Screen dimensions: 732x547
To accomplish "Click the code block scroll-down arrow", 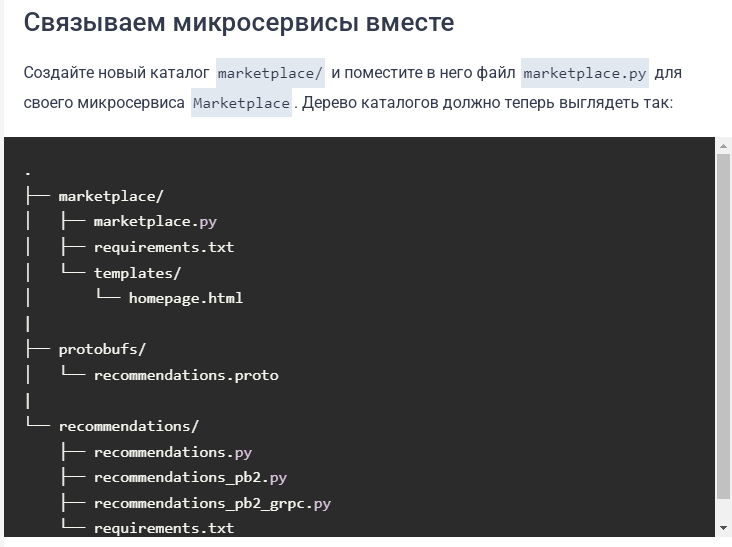I will pyautogui.click(x=723, y=527).
